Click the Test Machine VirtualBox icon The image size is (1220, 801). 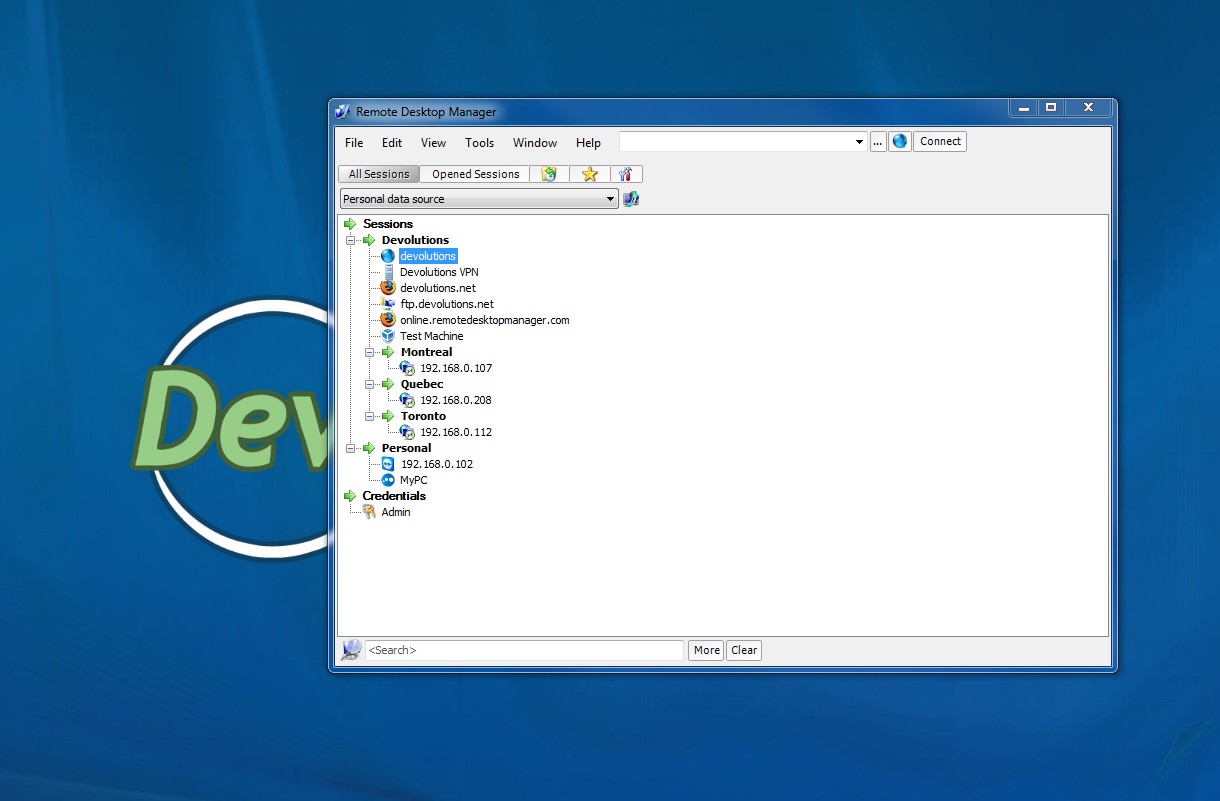[388, 336]
